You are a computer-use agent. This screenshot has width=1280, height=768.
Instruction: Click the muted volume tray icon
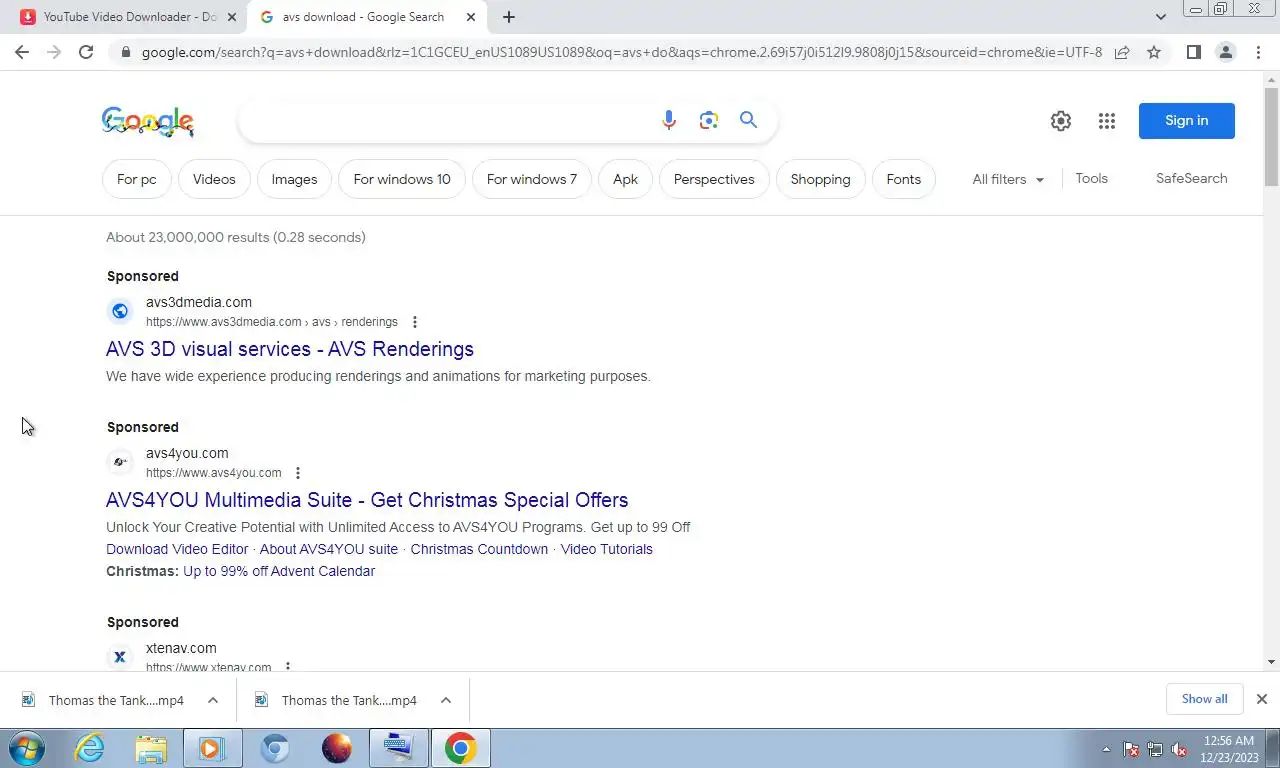[1179, 749]
